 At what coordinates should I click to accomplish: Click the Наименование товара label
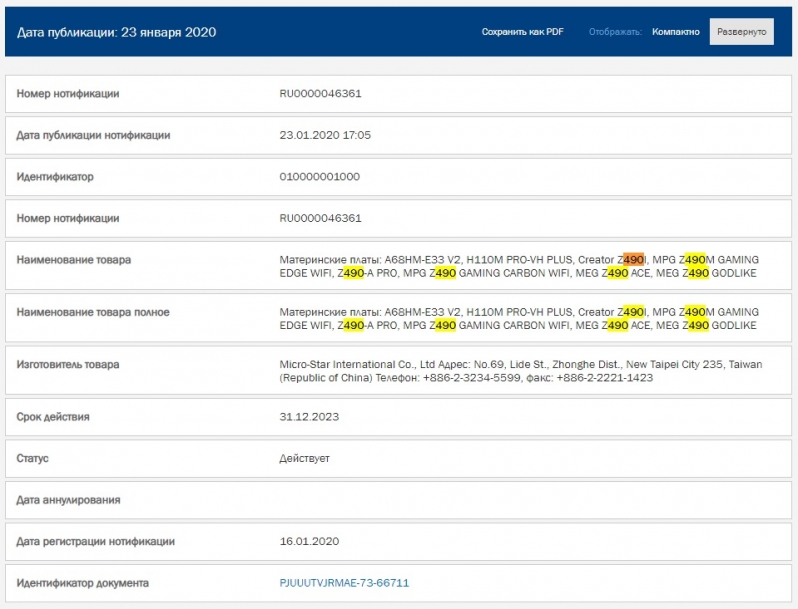74,260
